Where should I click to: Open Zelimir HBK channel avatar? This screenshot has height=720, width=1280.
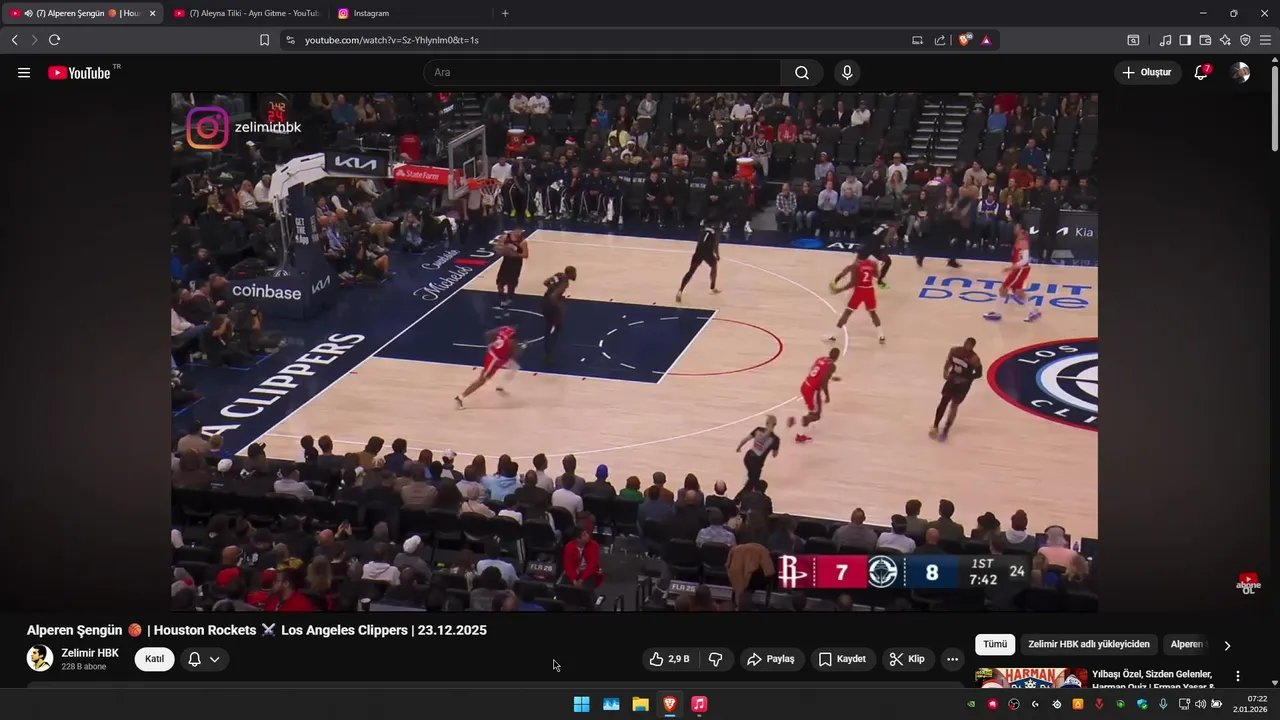pyautogui.click(x=40, y=658)
